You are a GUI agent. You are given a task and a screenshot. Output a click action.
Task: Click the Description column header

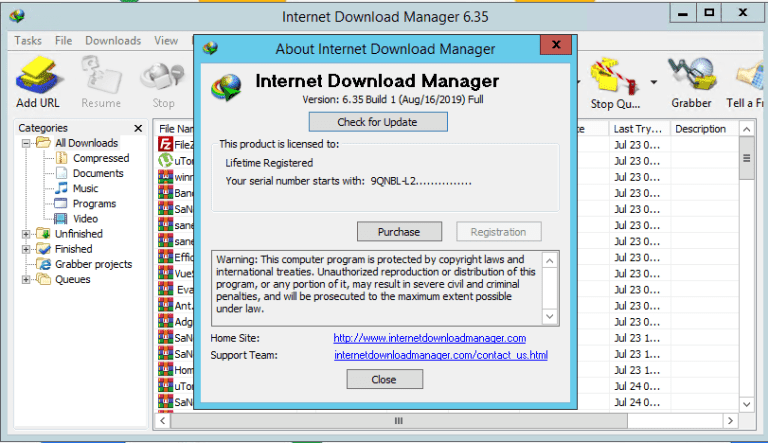[704, 129]
